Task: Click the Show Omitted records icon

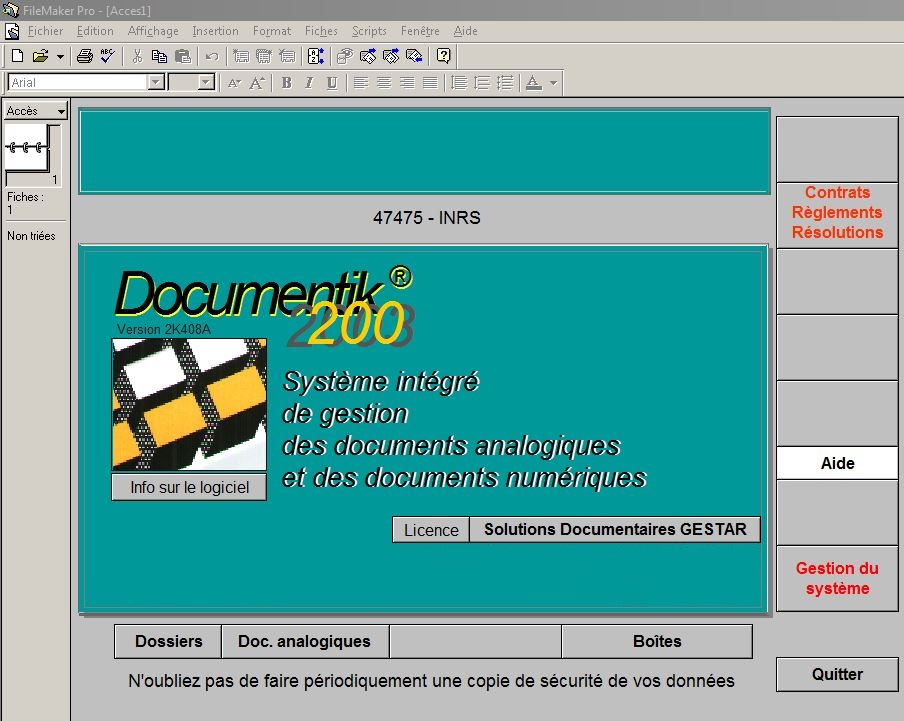Action: pyautogui.click(x=414, y=56)
